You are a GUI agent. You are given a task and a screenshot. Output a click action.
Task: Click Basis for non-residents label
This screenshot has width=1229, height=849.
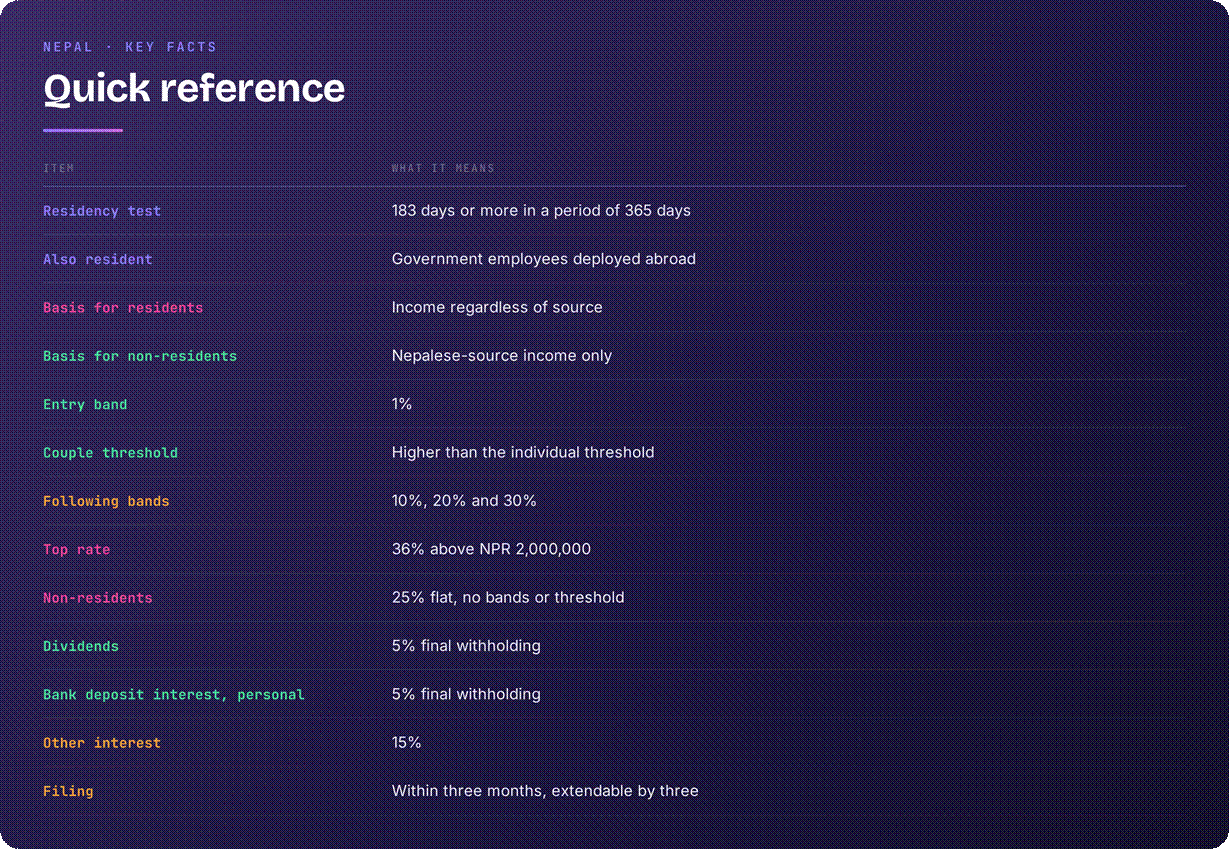[x=140, y=356]
